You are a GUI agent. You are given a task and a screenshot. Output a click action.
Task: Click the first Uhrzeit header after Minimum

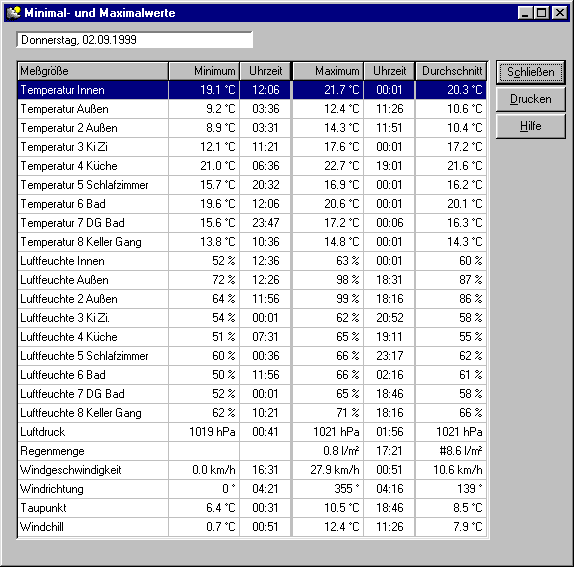pos(265,71)
